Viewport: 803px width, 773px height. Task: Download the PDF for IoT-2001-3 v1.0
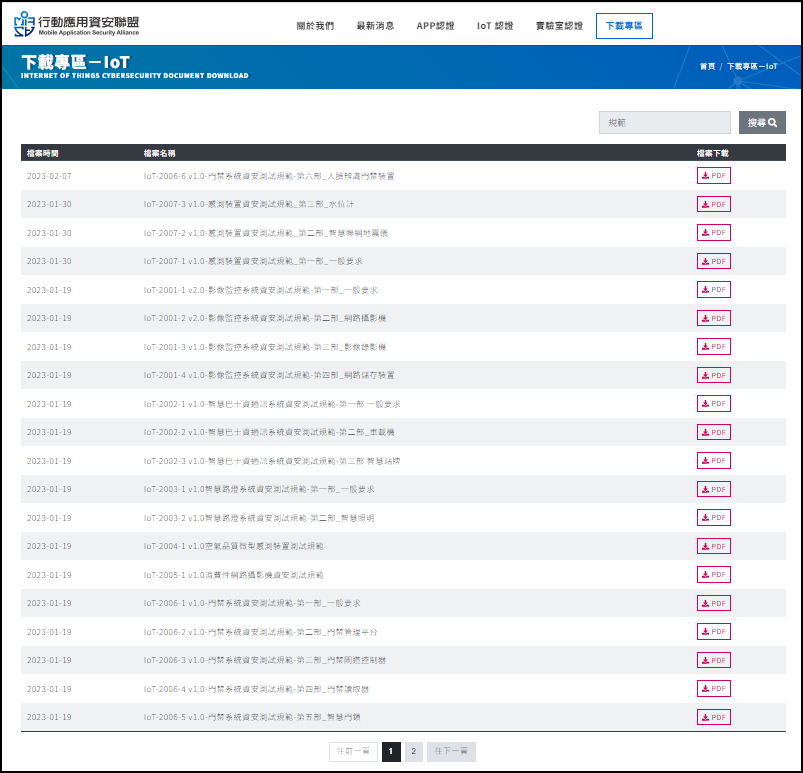pyautogui.click(x=713, y=346)
